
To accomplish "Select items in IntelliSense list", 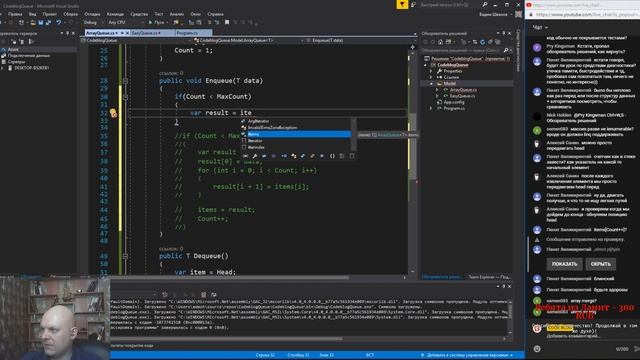I will pos(296,134).
